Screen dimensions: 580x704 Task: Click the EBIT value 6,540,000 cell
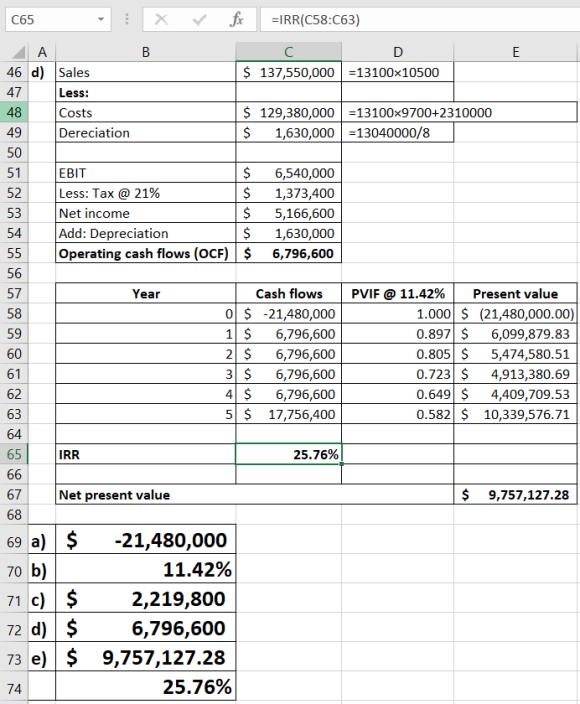pos(289,173)
